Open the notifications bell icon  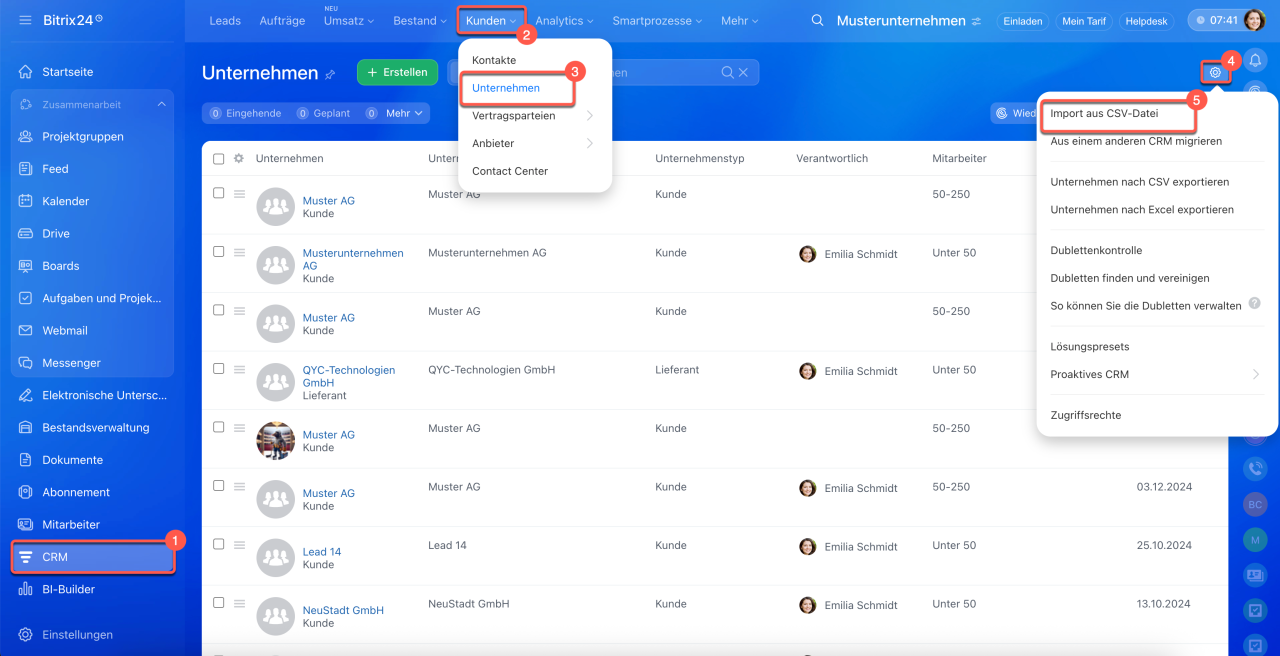coord(1254,60)
